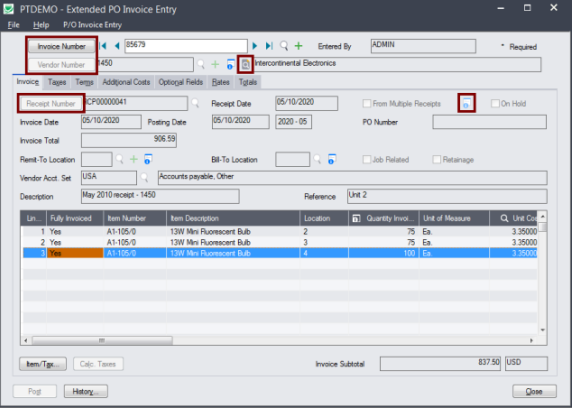Switch to Rates tab
Image resolution: width=573 pixels, height=409 pixels.
(x=221, y=82)
